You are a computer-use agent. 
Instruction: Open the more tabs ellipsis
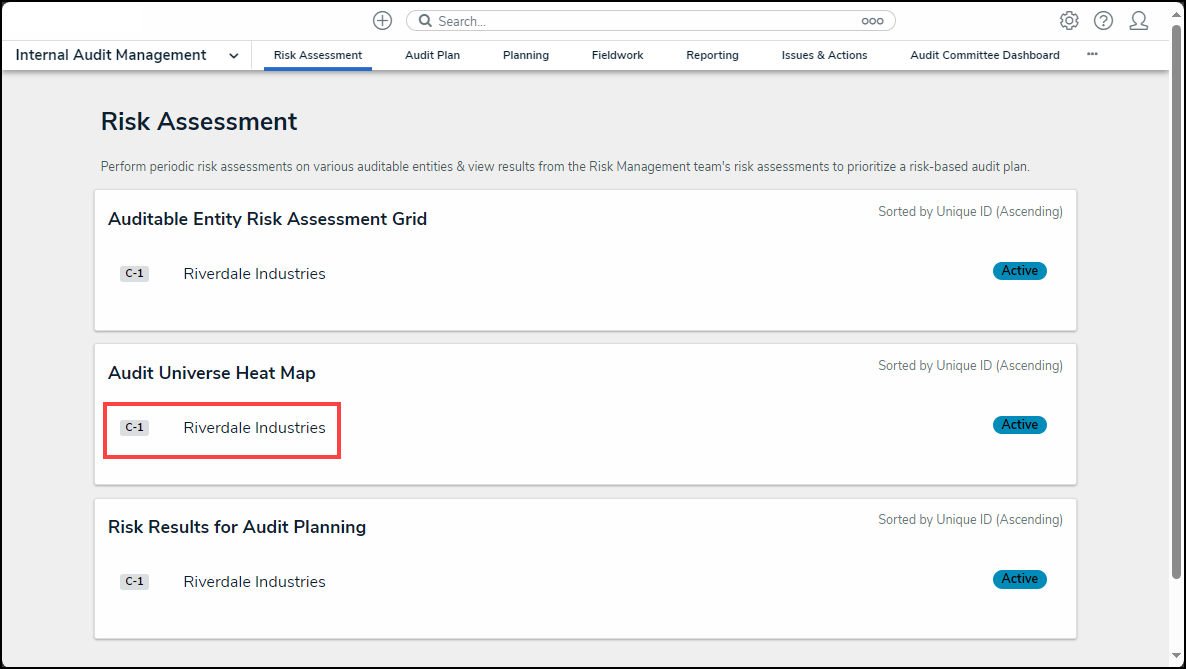(1092, 55)
